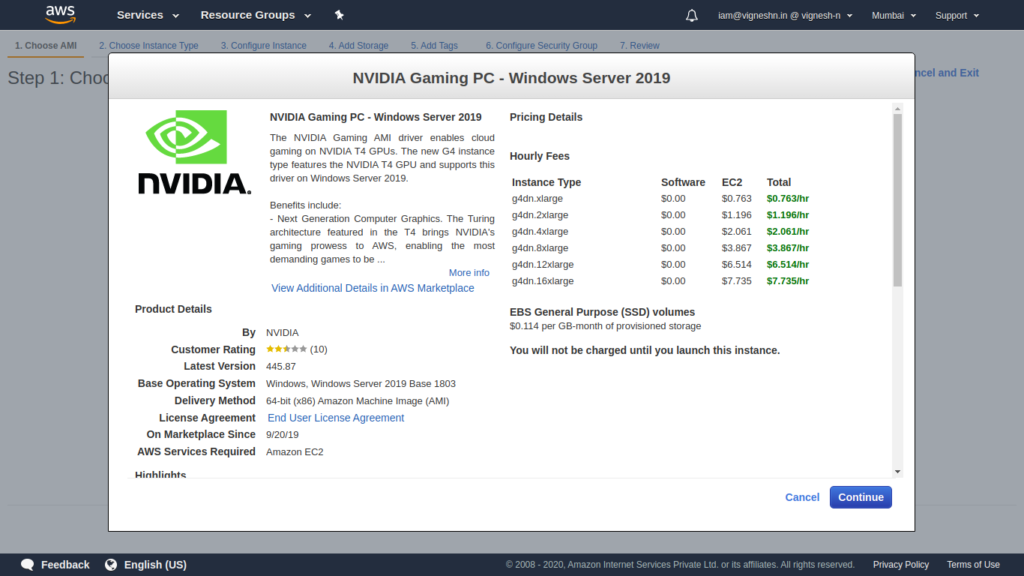The image size is (1024, 576).
Task: Click the g4dn.12xlarge instance type row
Action: tap(660, 264)
